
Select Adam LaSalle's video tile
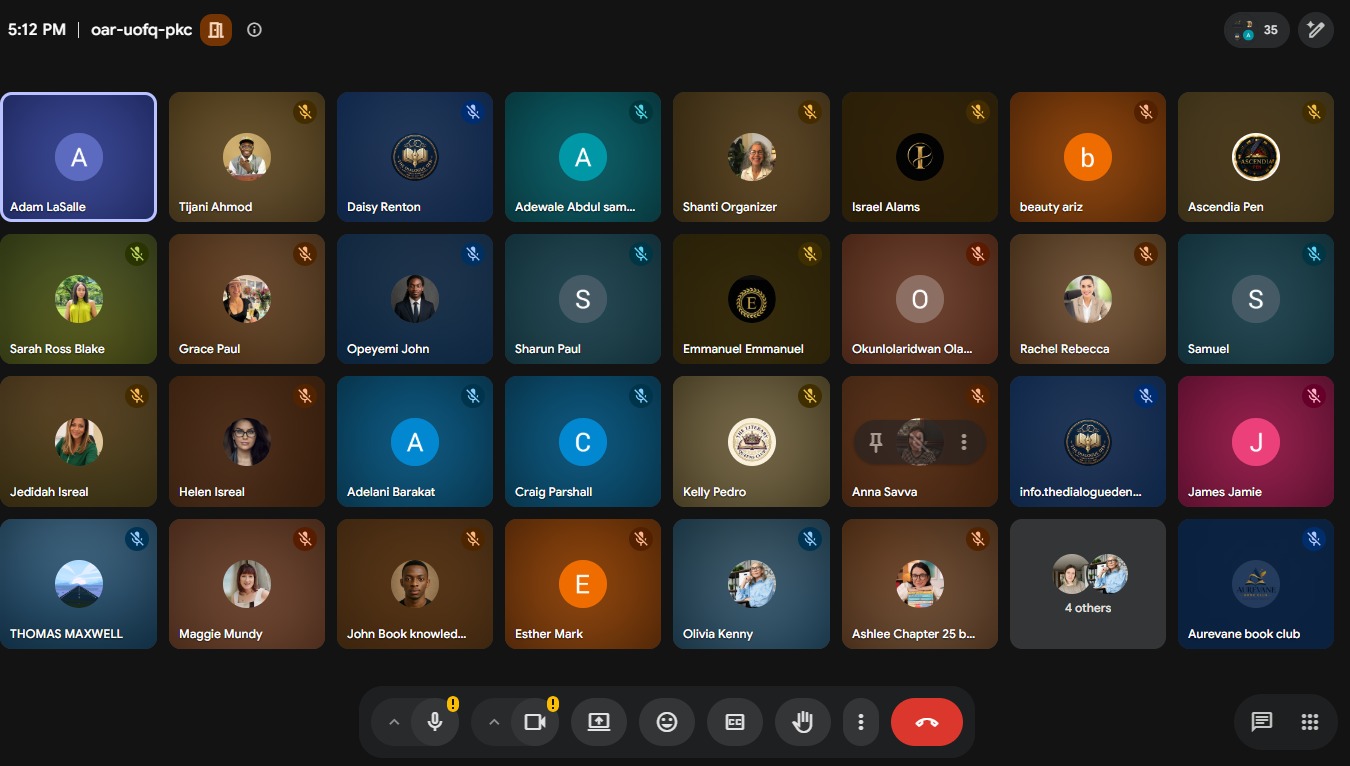[79, 157]
